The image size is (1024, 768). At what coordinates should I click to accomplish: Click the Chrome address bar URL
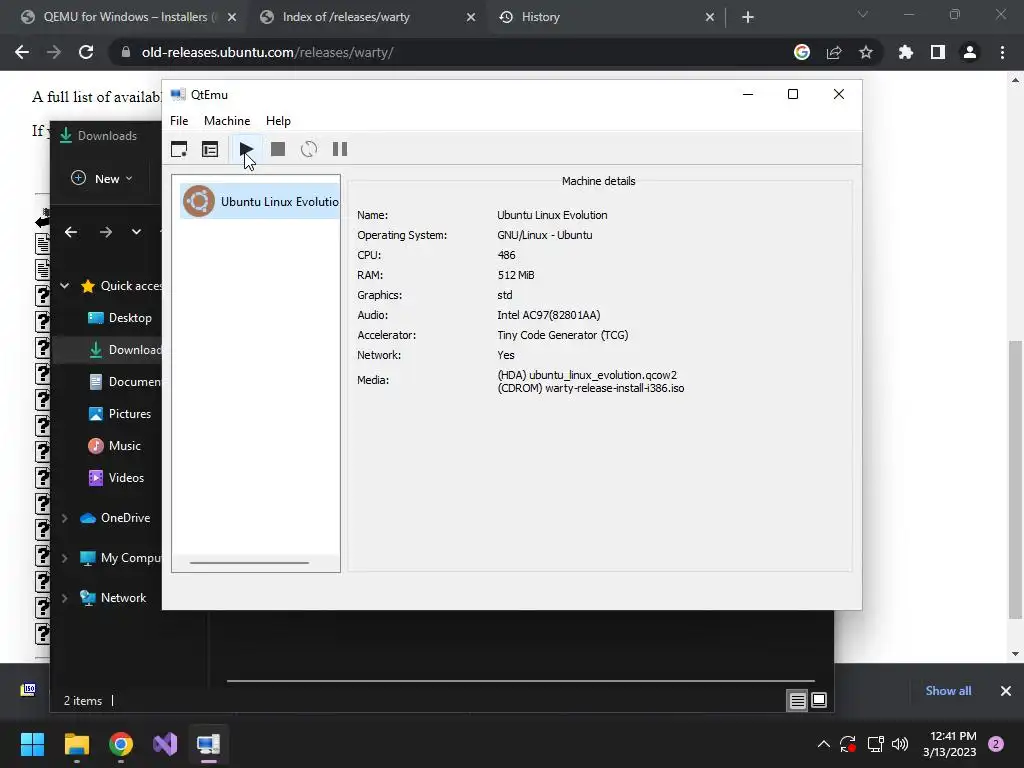tap(267, 52)
